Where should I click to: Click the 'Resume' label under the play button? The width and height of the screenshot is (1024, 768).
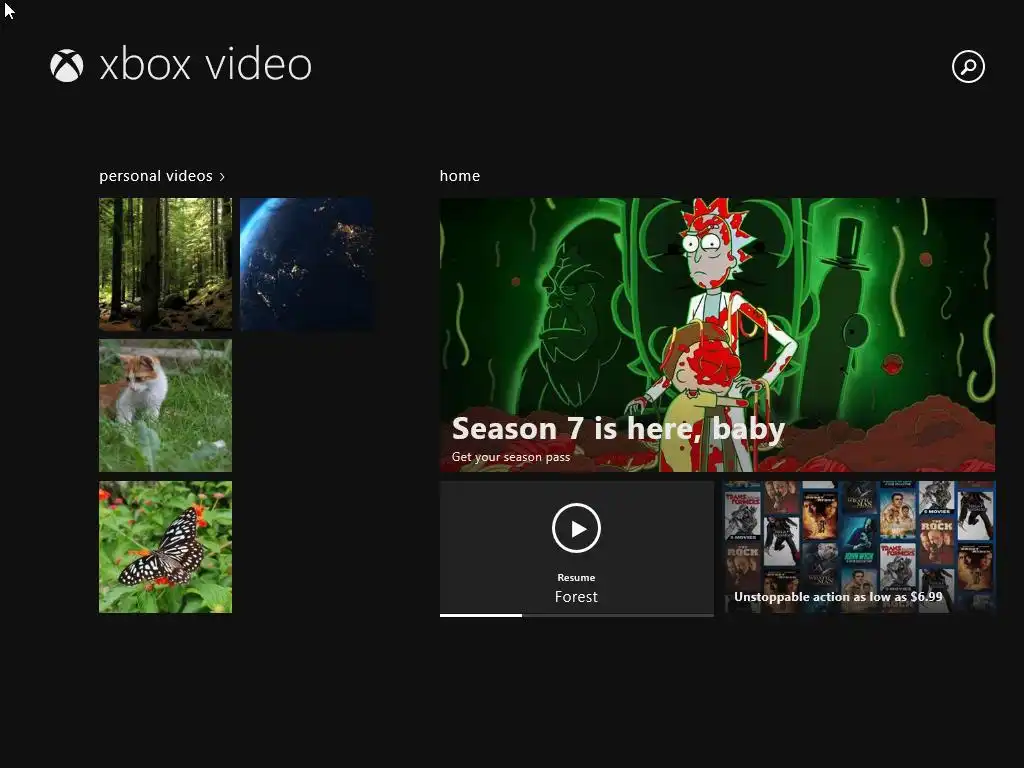[x=576, y=577]
